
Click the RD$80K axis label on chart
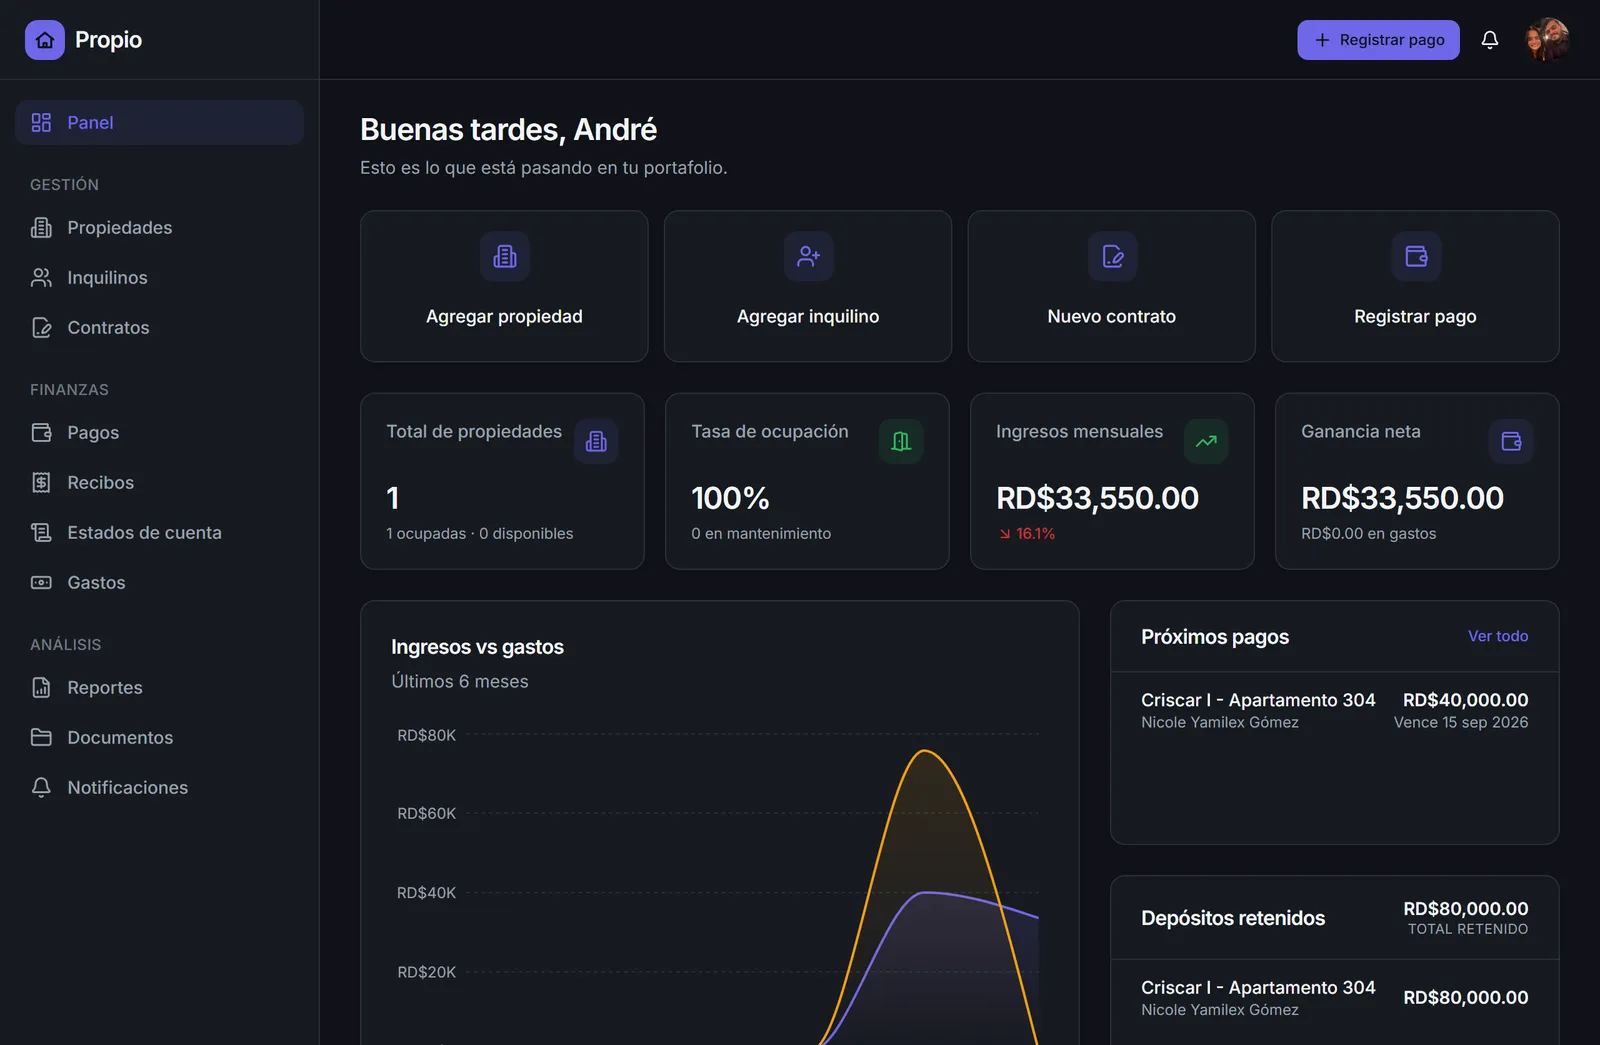(426, 735)
